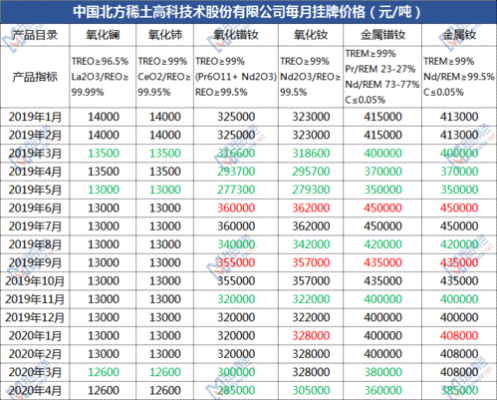Click the green 340000 in 2019年8月 row
Viewport: 497px width, 400px height.
[236, 244]
